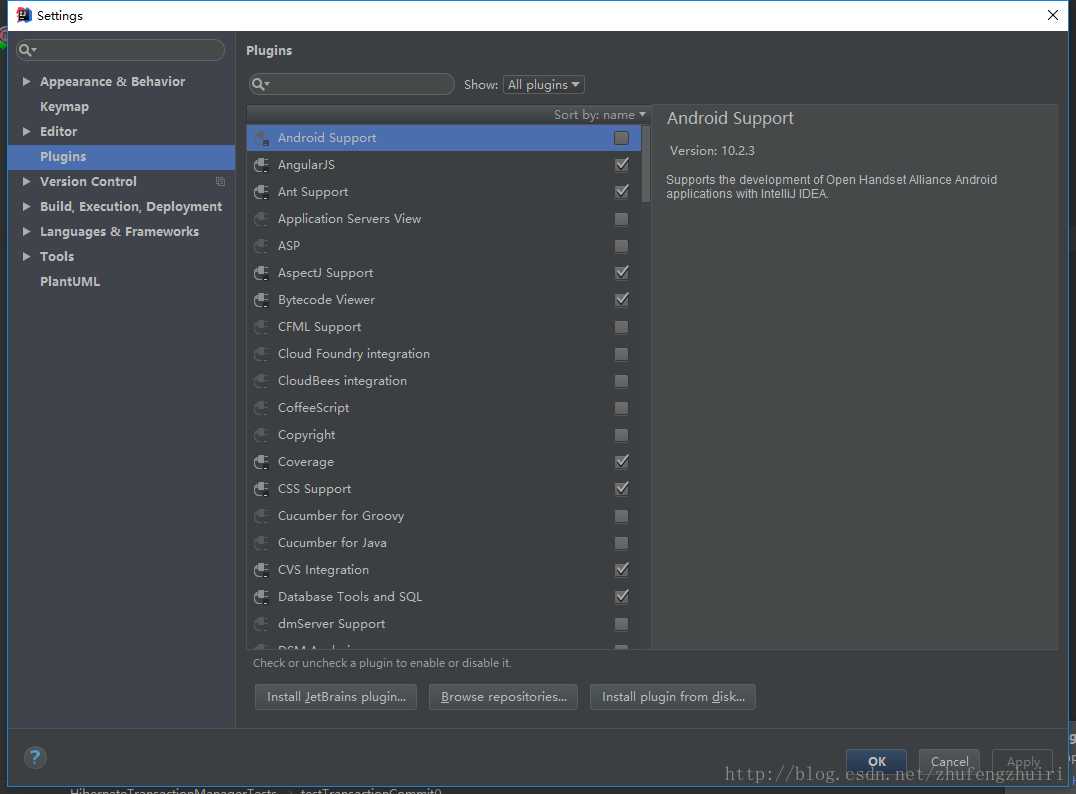1076x794 pixels.
Task: Expand the Version Control node arrow
Action: (x=26, y=182)
